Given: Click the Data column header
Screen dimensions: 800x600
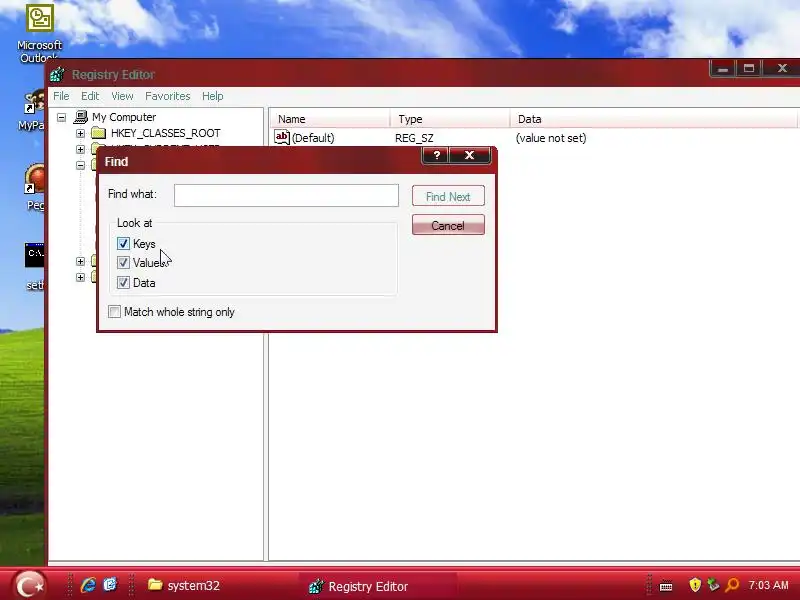Looking at the screenshot, I should coord(653,119).
